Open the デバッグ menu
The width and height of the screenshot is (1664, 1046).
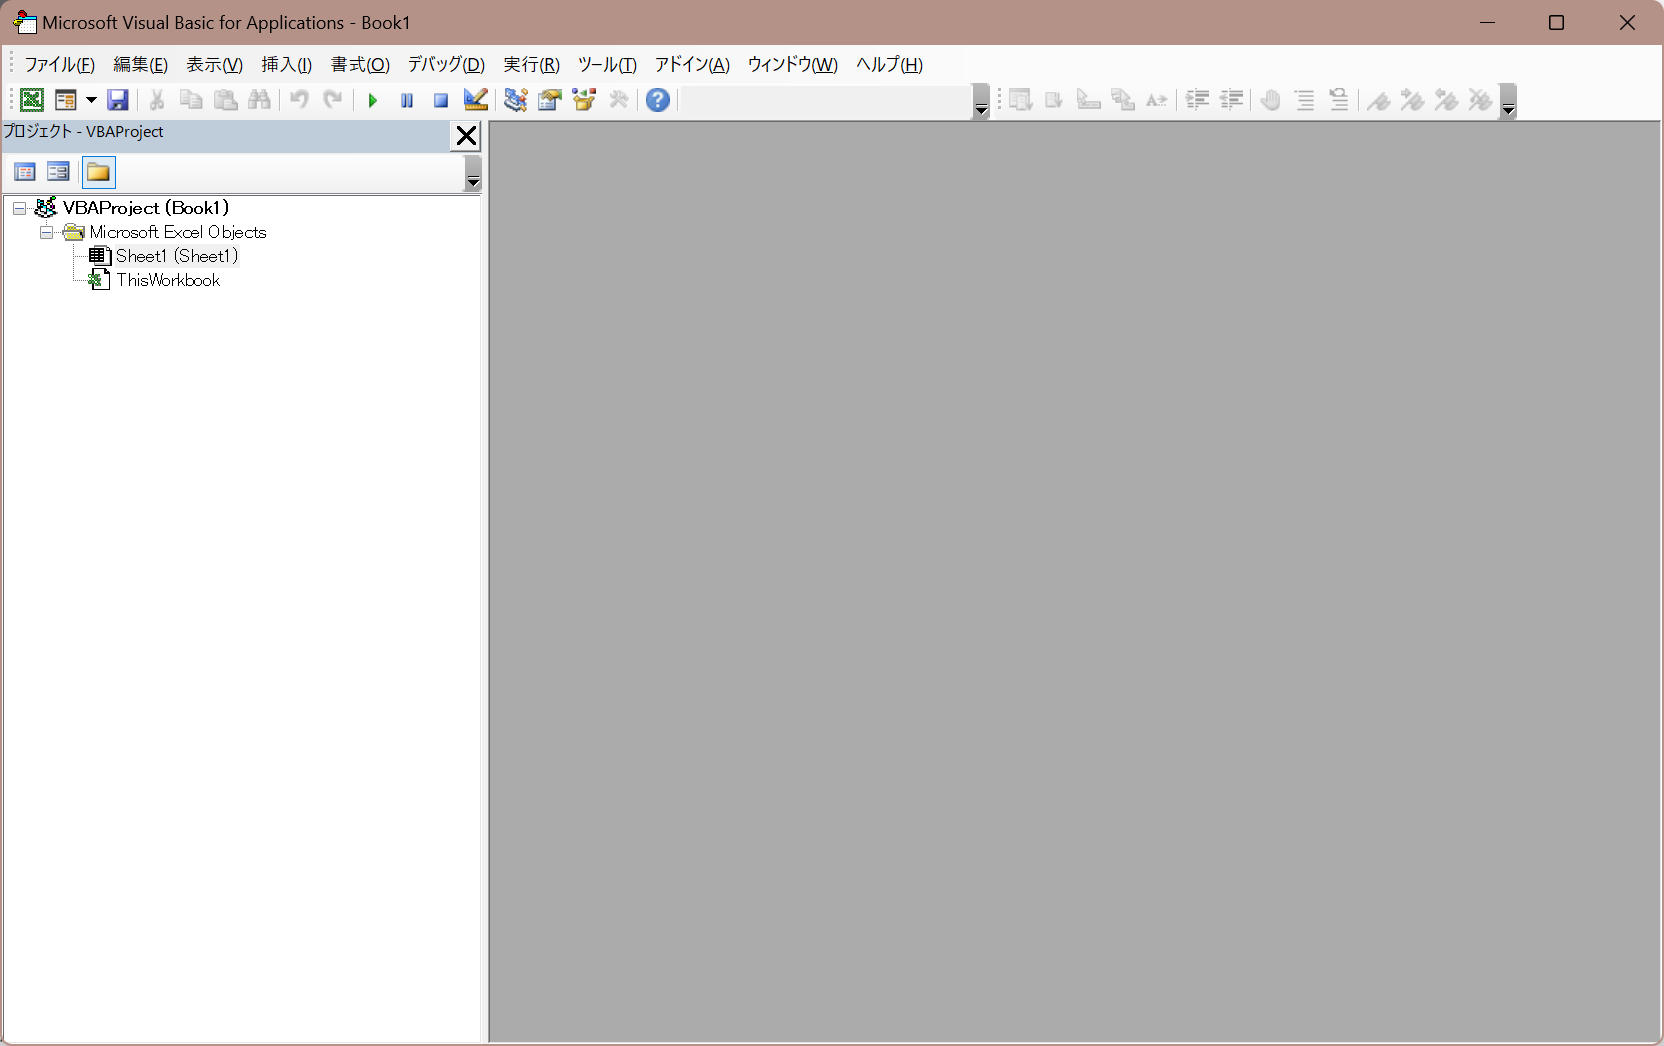point(445,64)
